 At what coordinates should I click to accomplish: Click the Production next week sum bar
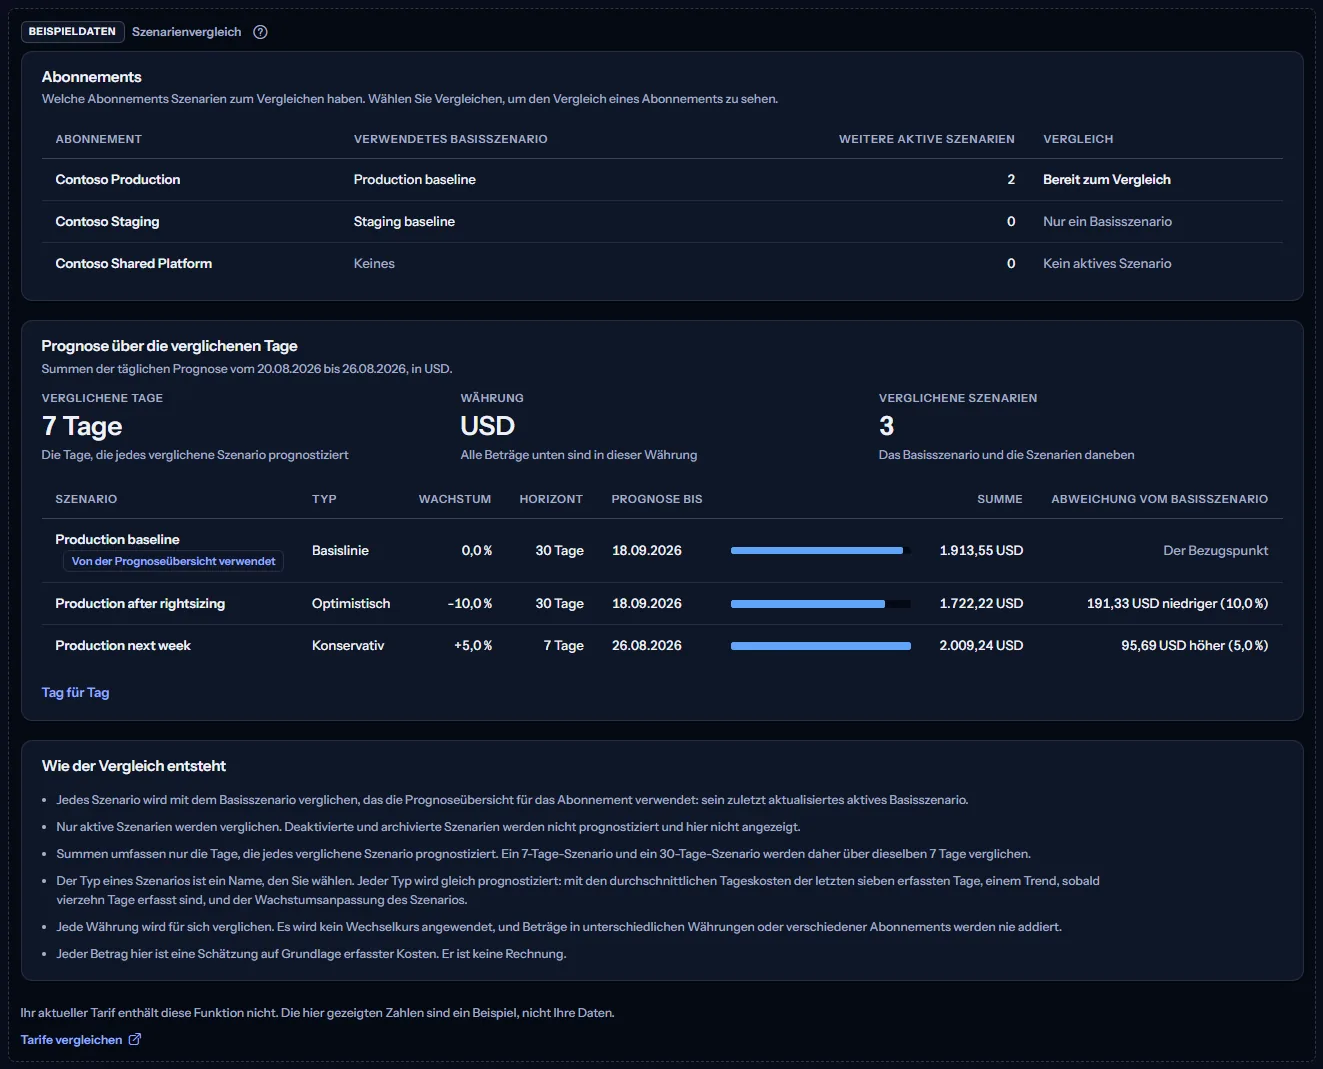click(x=821, y=646)
